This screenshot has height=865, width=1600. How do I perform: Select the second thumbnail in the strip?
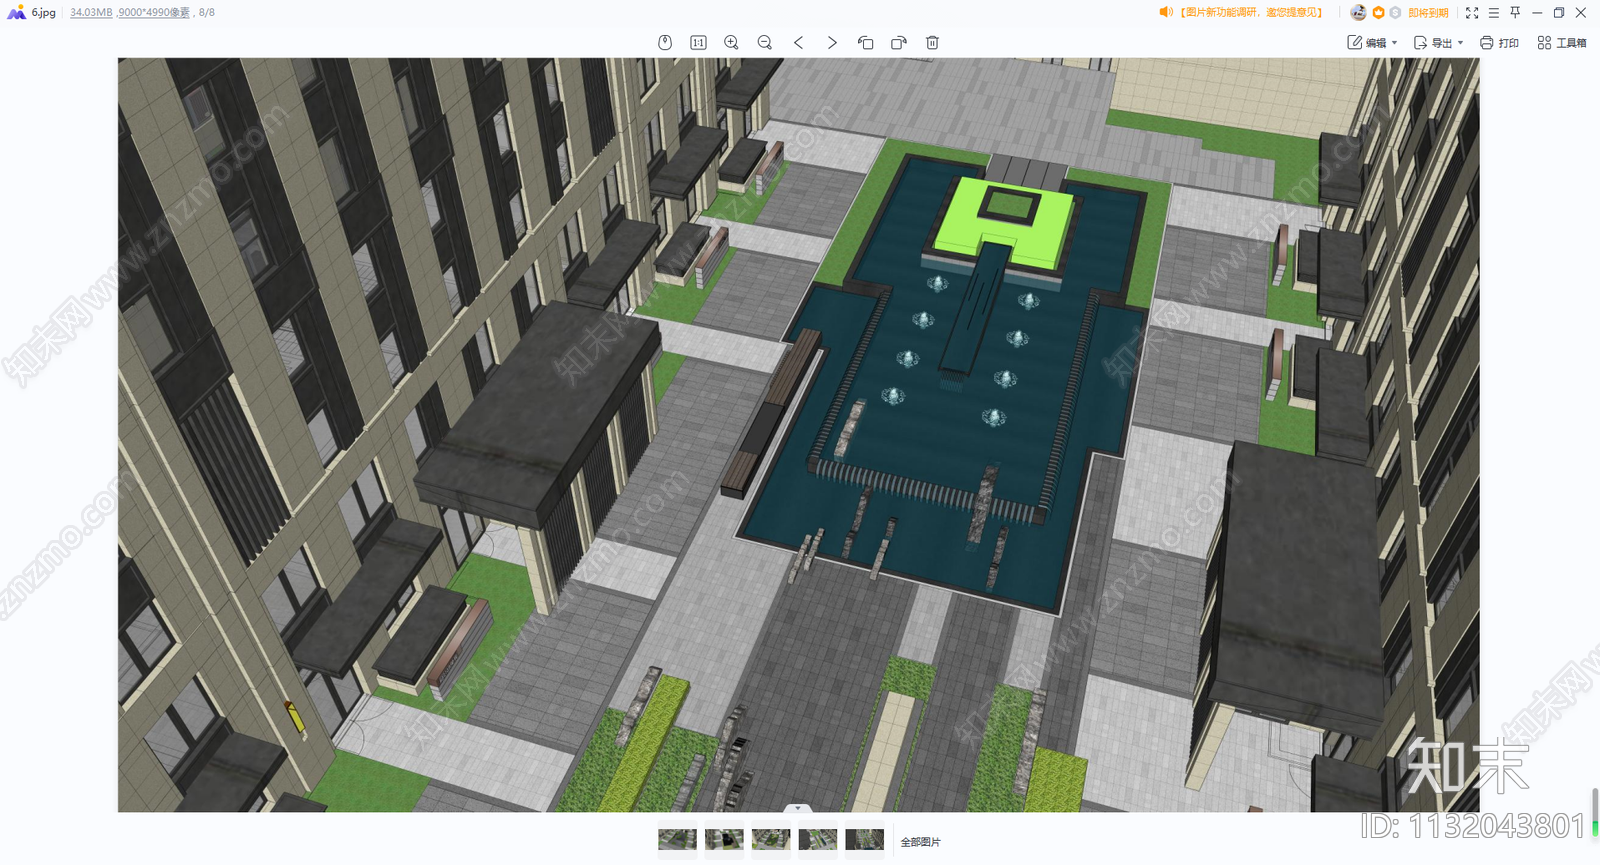click(x=724, y=840)
